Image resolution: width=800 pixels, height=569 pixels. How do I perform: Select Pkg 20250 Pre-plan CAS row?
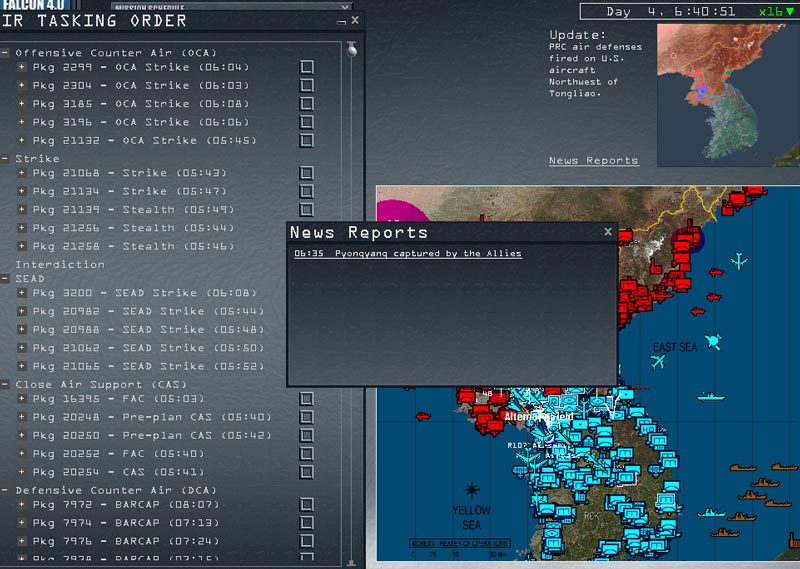coord(152,435)
